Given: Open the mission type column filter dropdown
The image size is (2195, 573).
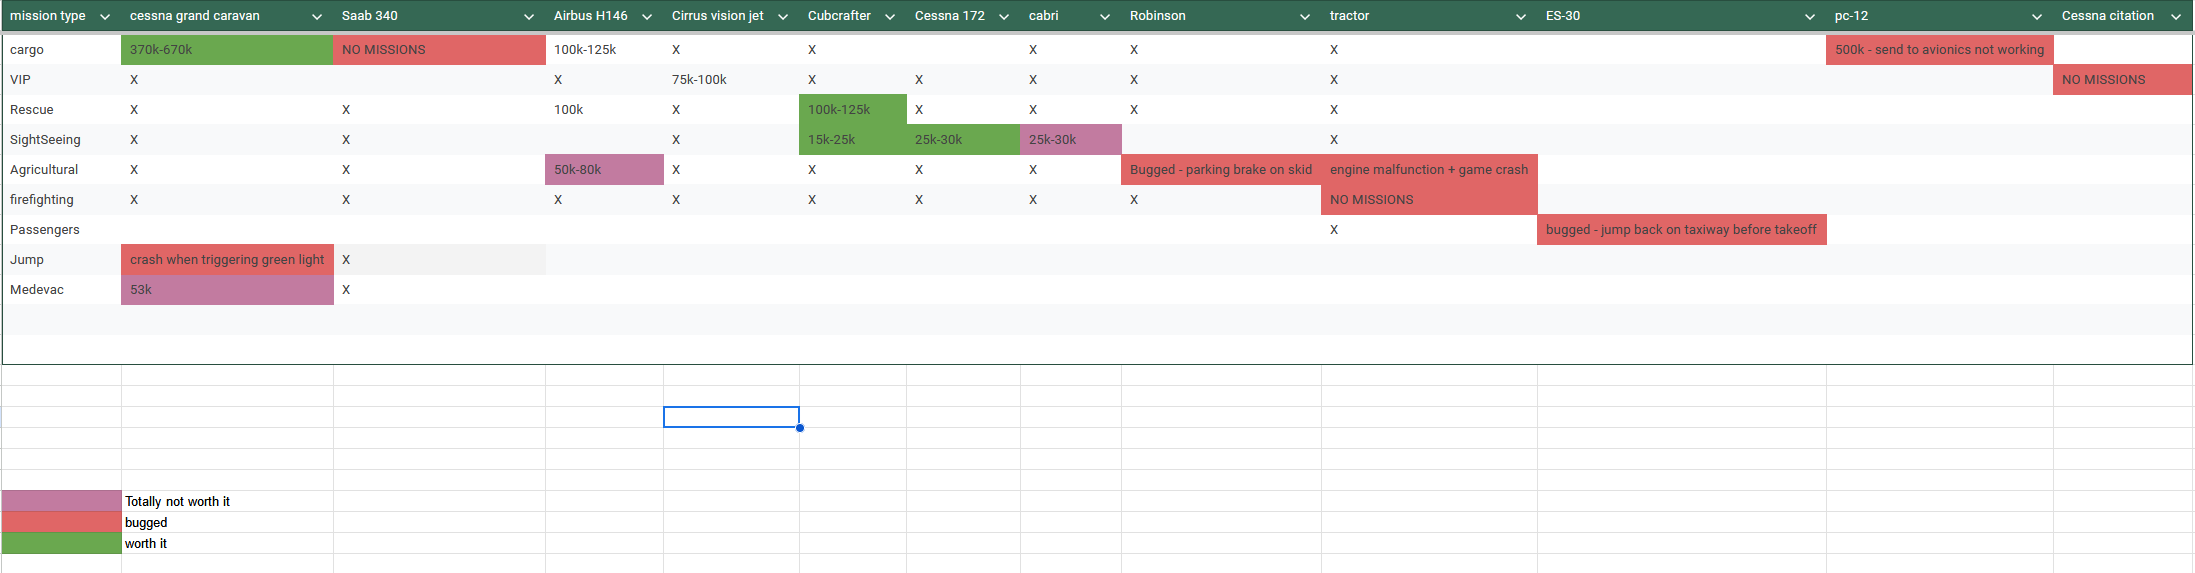Looking at the screenshot, I should pyautogui.click(x=104, y=17).
